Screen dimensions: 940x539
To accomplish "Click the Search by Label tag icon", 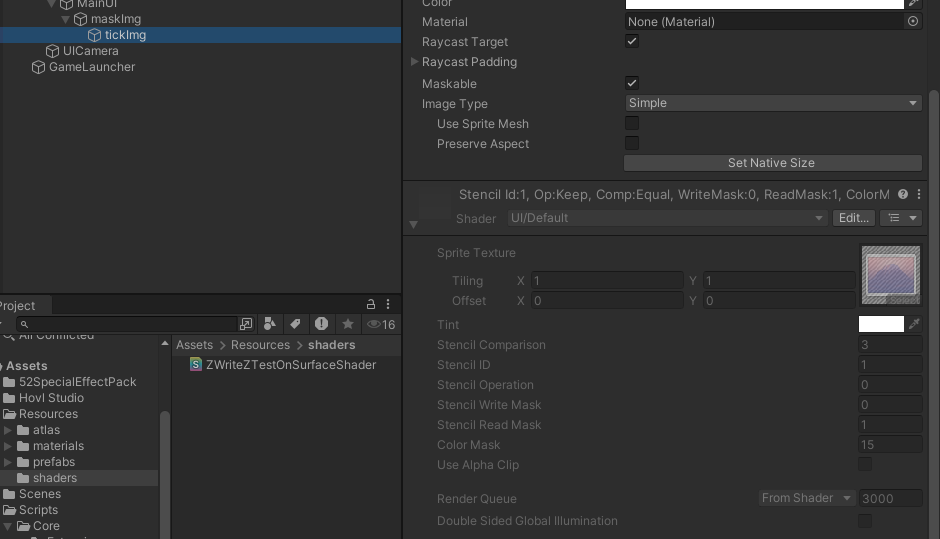I will (x=295, y=324).
